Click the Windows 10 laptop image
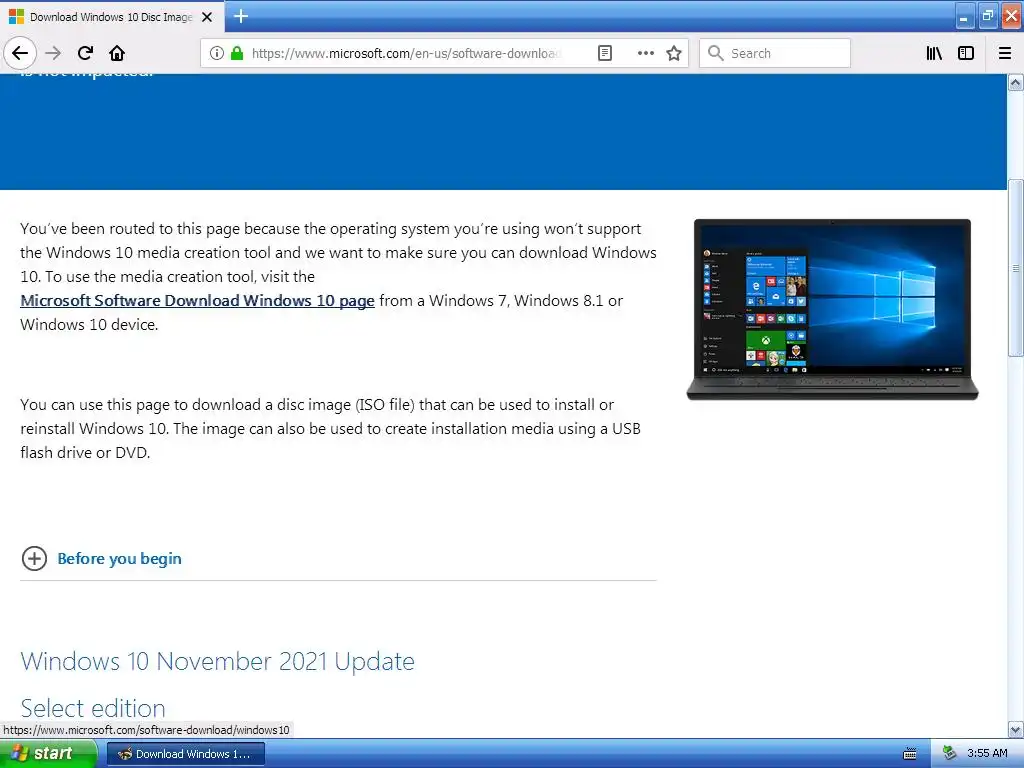Viewport: 1024px width, 768px height. click(x=832, y=310)
